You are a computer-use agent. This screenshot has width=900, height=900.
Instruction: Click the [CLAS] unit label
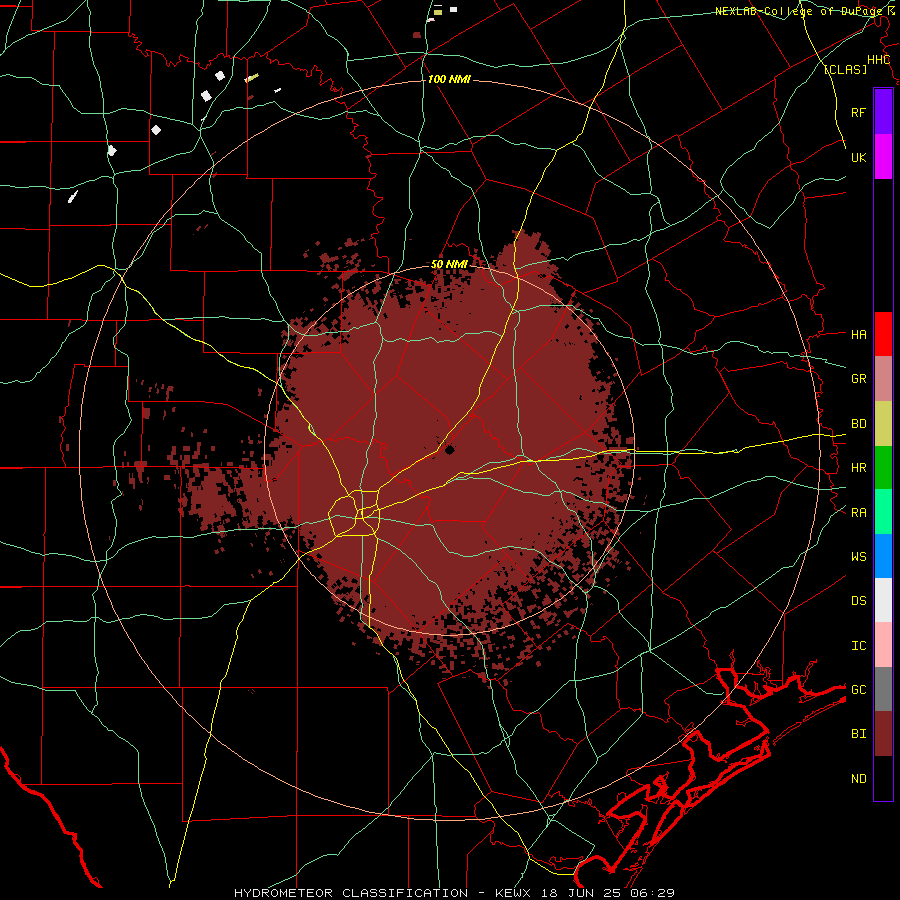(845, 70)
